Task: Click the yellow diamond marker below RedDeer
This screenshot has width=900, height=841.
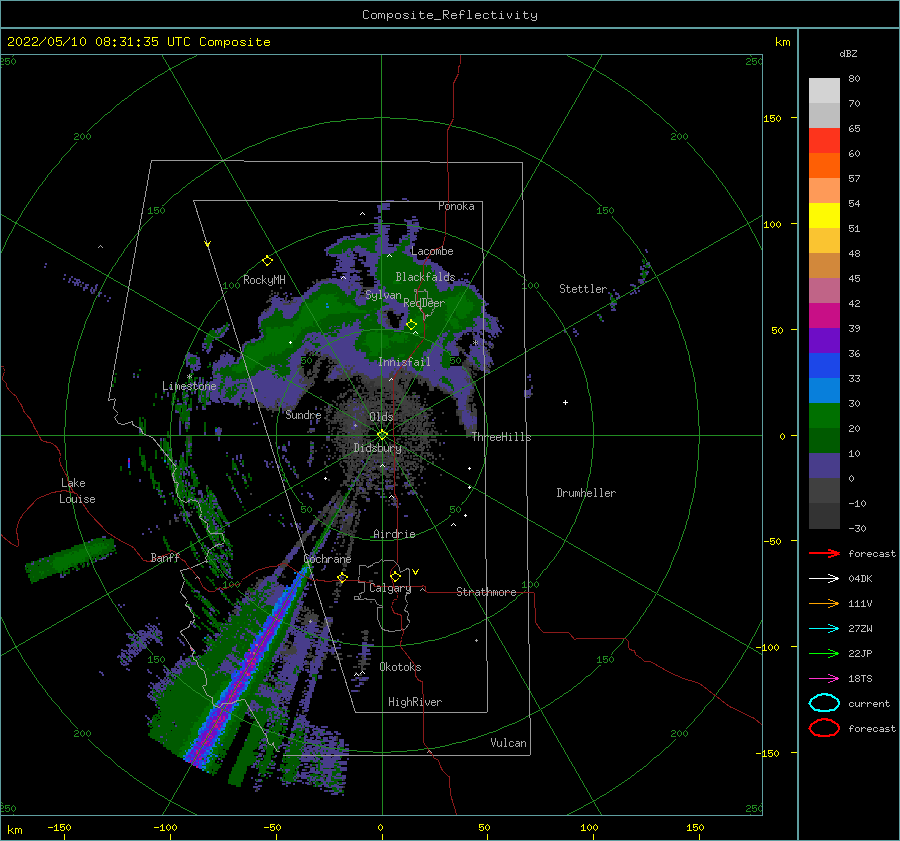Action: pos(411,325)
